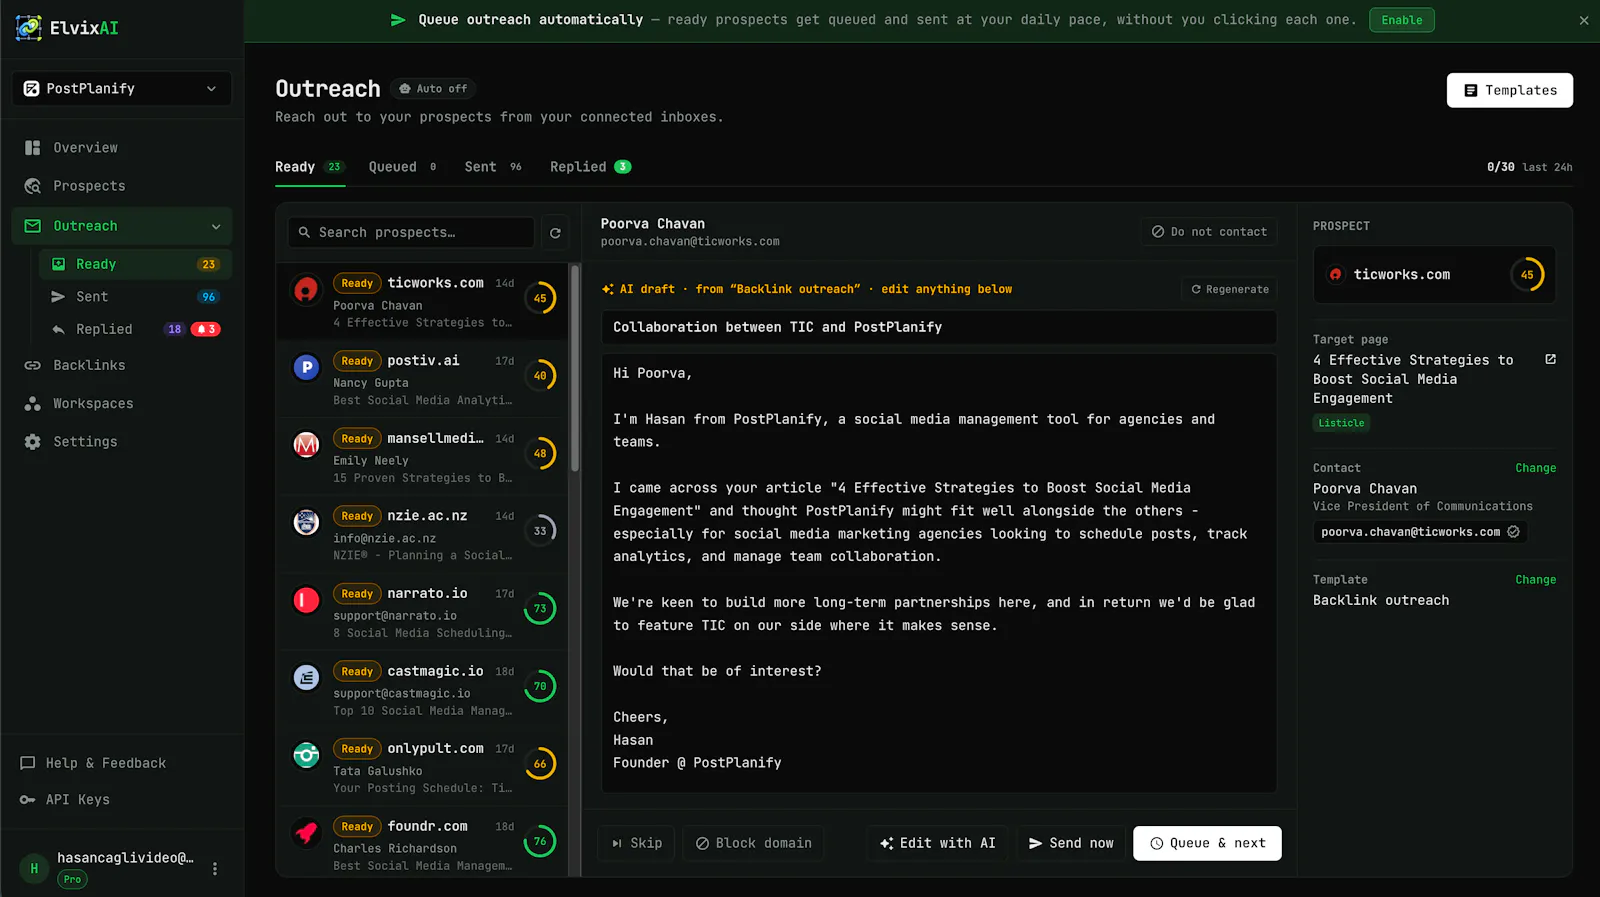Click the ElvixAI logo icon
The image size is (1600, 897).
click(29, 27)
